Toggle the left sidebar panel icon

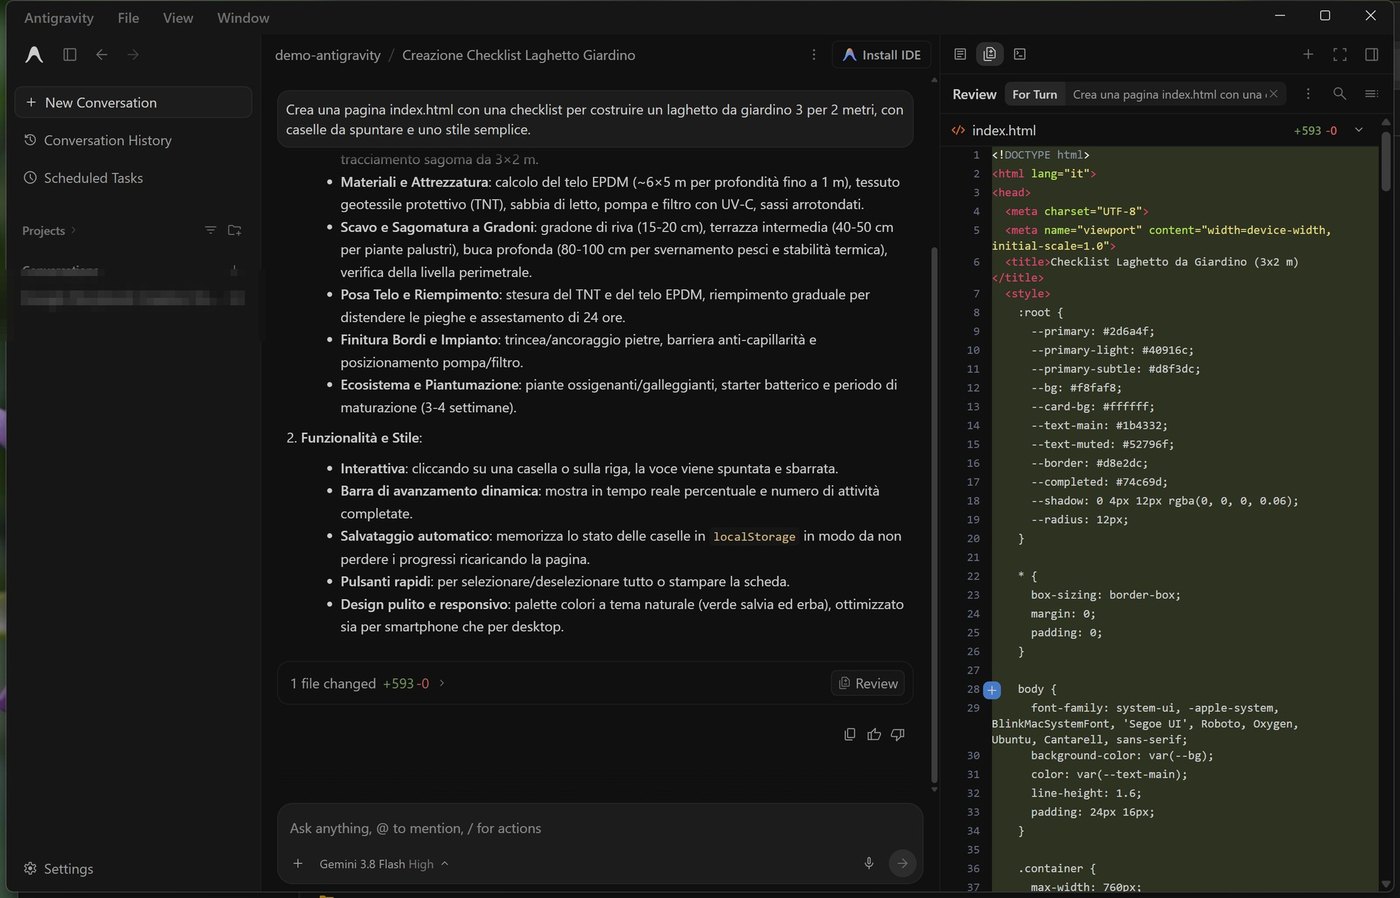tap(70, 55)
